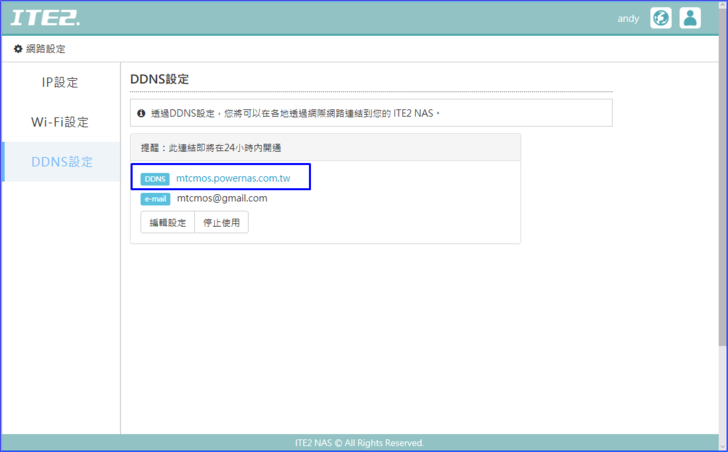Click the gear icon beside 網路設定
The height and width of the screenshot is (452, 728).
click(18, 49)
